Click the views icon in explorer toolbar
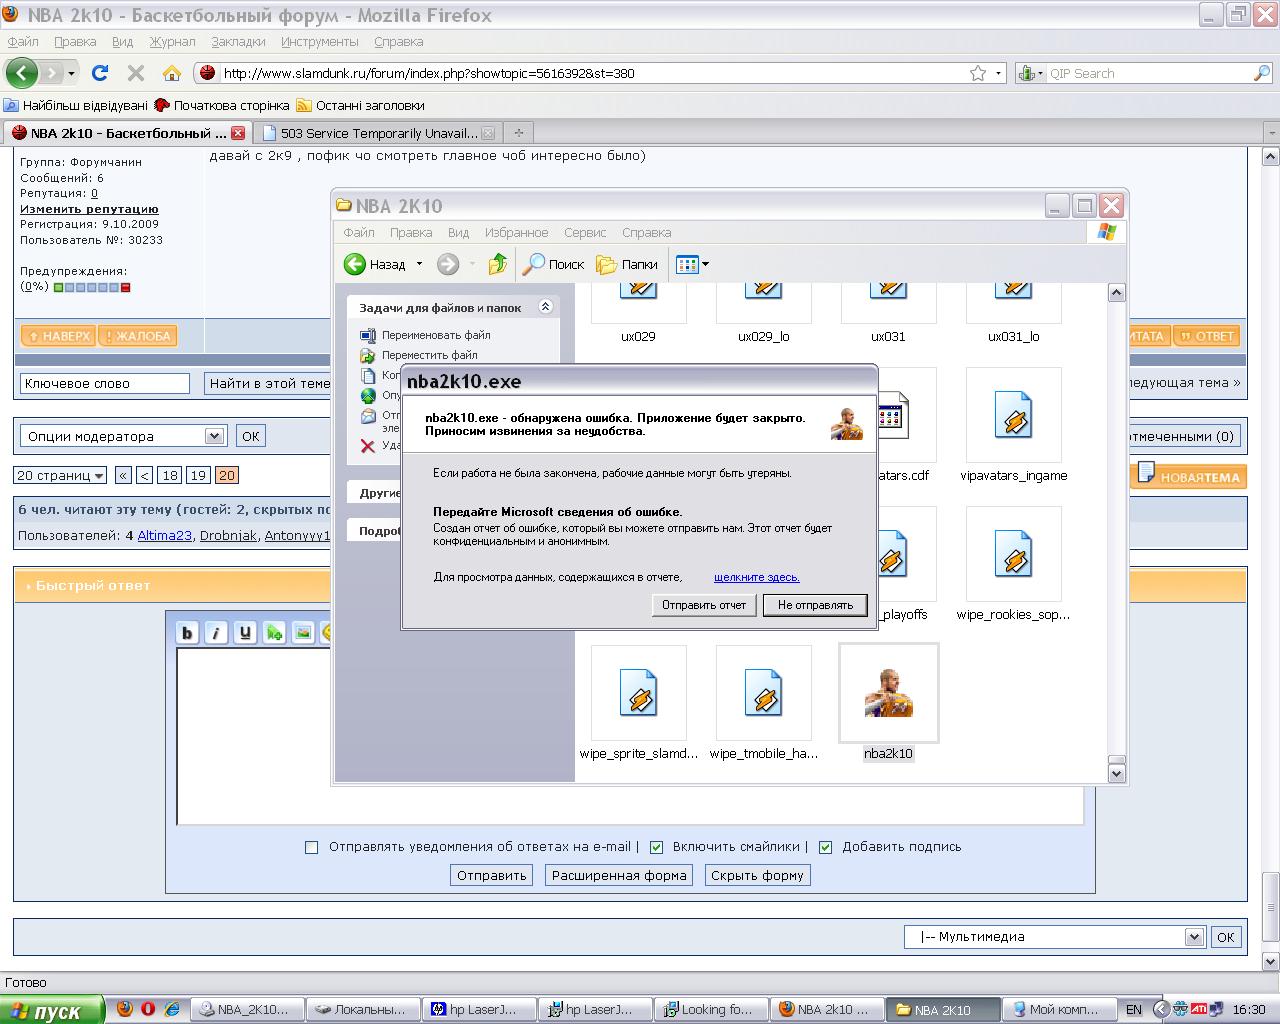This screenshot has height=1024, width=1280. 687,264
